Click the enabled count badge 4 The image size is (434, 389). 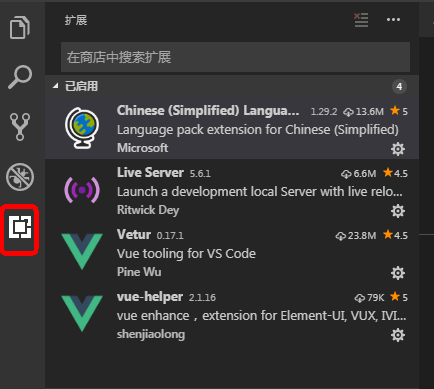(399, 87)
